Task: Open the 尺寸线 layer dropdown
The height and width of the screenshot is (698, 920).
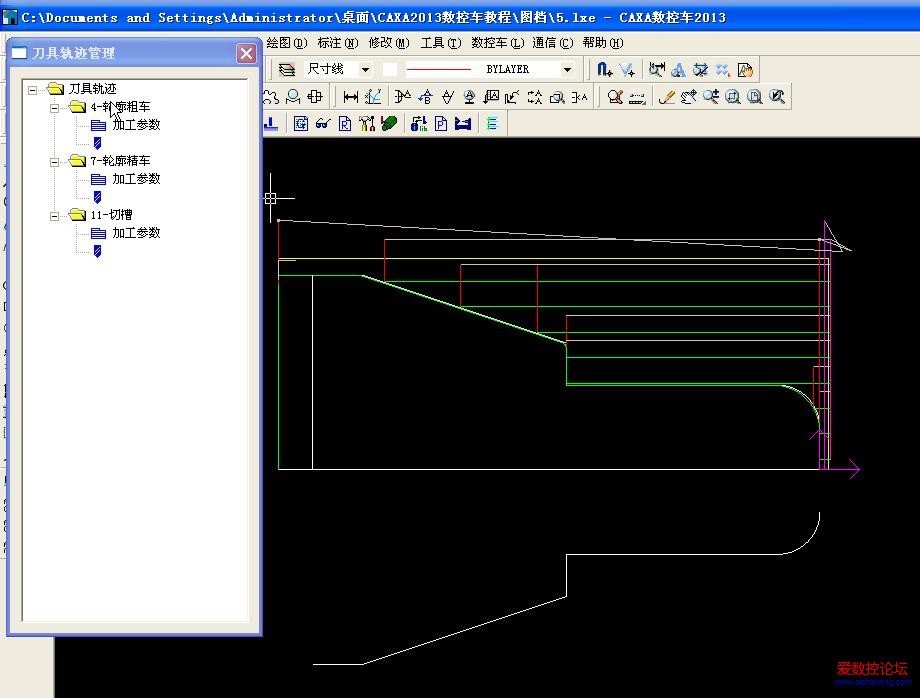Action: (364, 70)
